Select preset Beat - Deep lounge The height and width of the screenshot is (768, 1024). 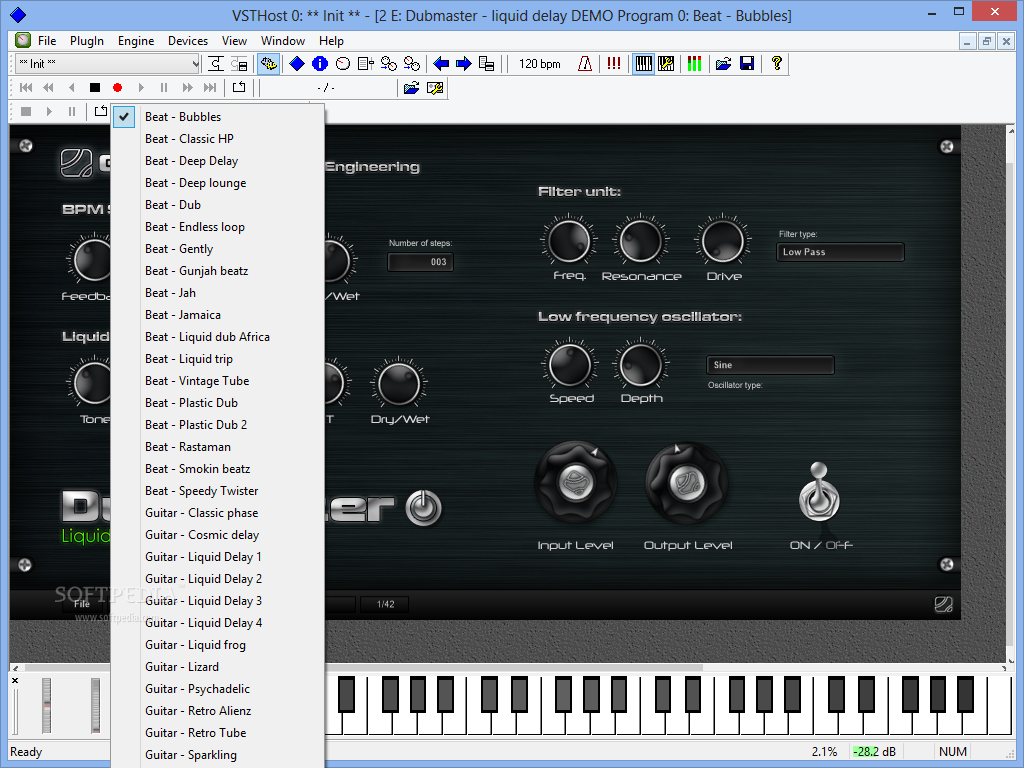(218, 183)
